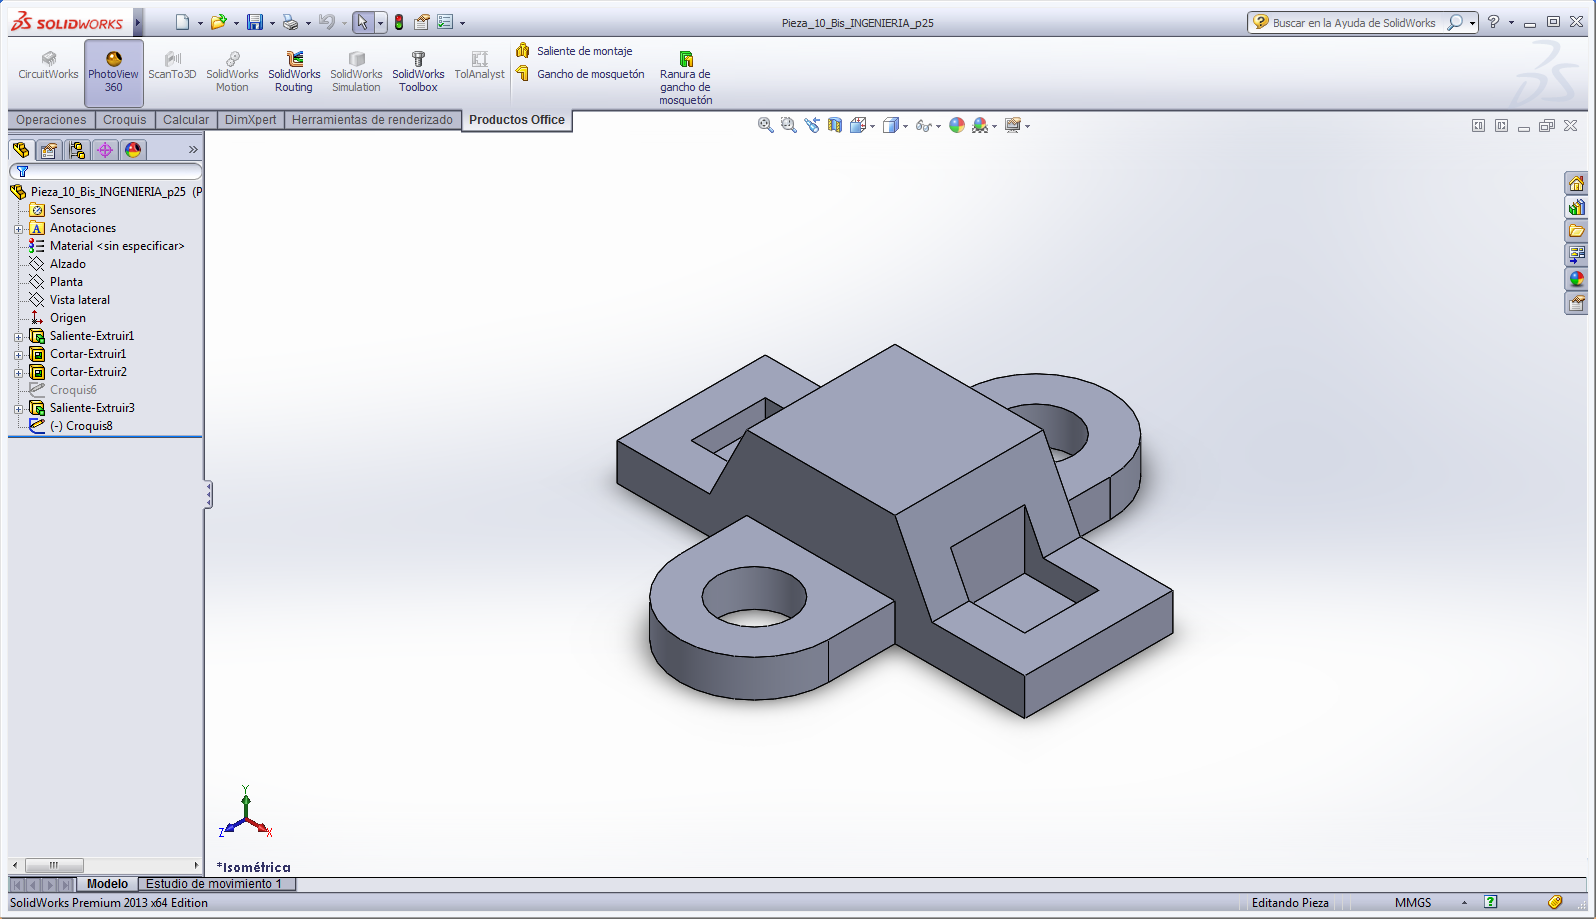
Task: Expand the Saliente-Extruir1 feature node
Action: click(18, 337)
